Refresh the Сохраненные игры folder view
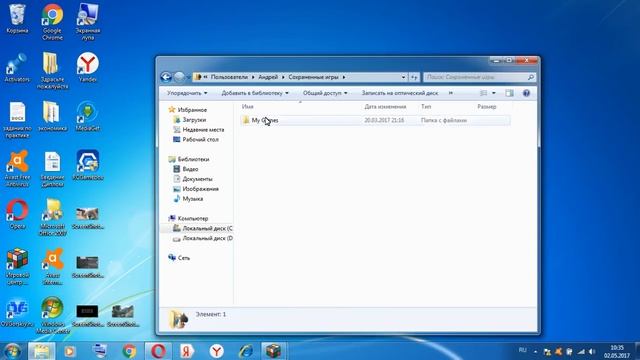The image size is (640, 360). coord(414,77)
